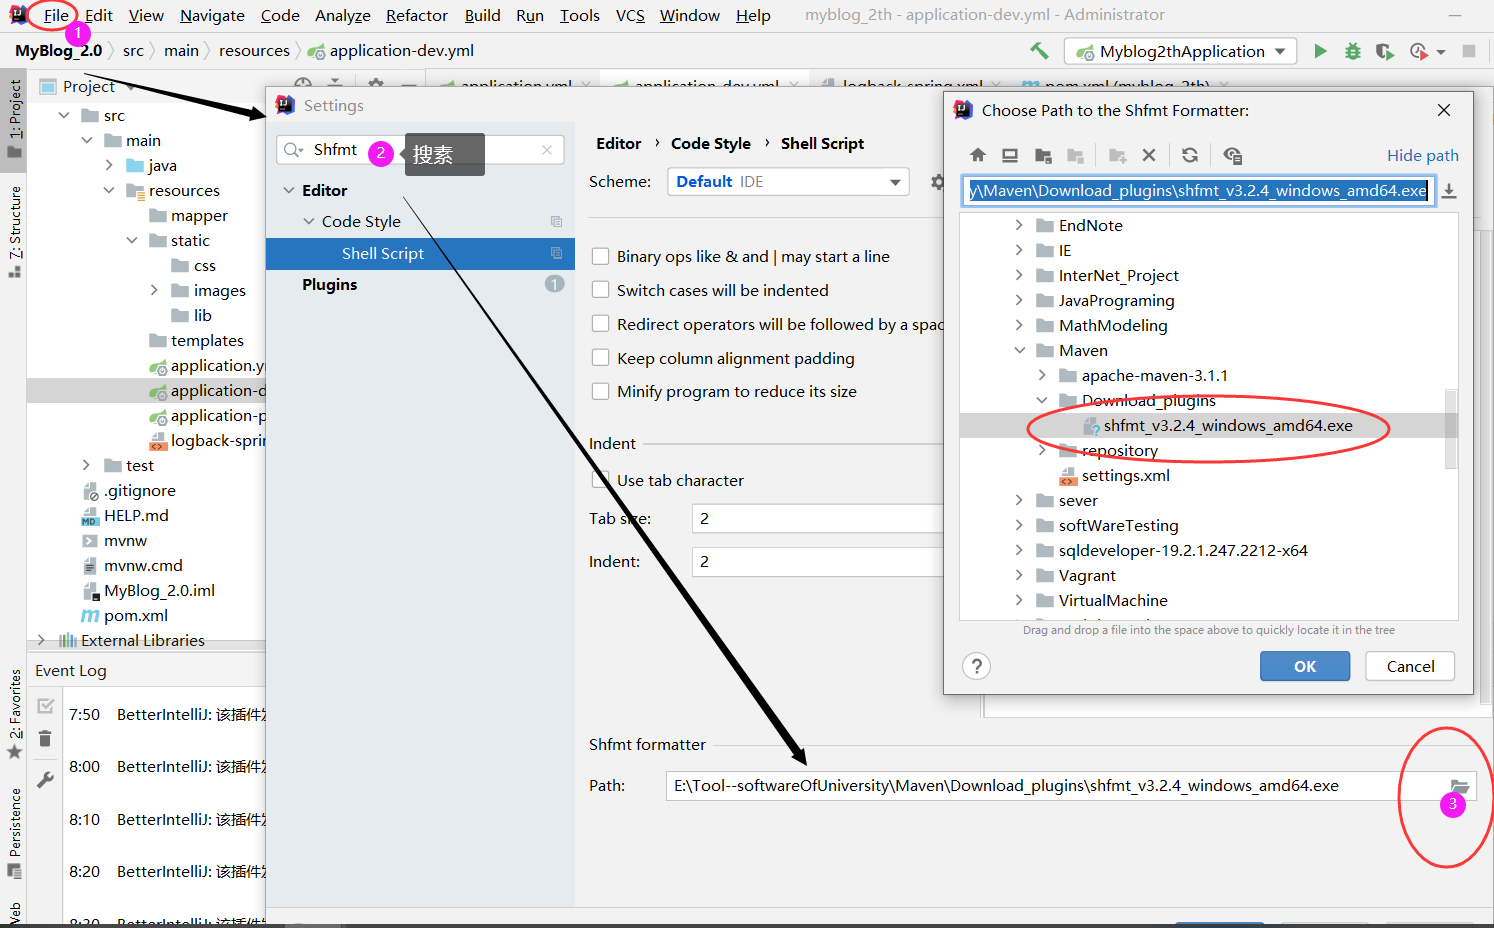Run the Myblog2thApplication
This screenshot has width=1494, height=928.
pos(1321,50)
